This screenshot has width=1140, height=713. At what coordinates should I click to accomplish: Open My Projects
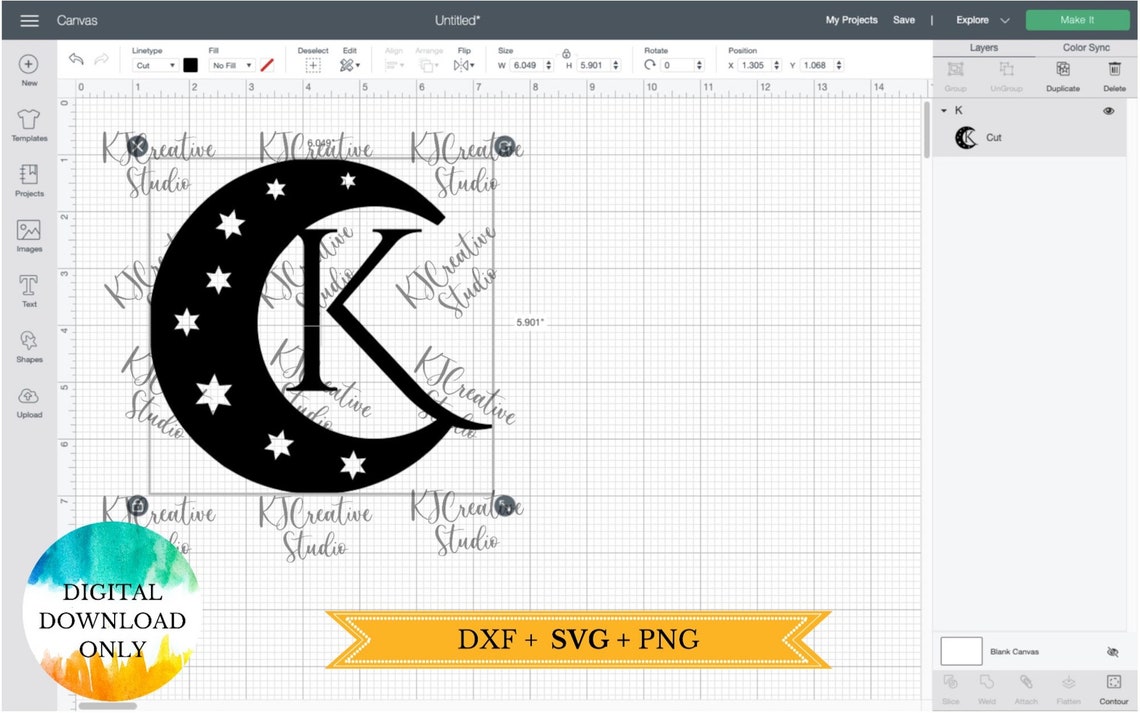(851, 20)
